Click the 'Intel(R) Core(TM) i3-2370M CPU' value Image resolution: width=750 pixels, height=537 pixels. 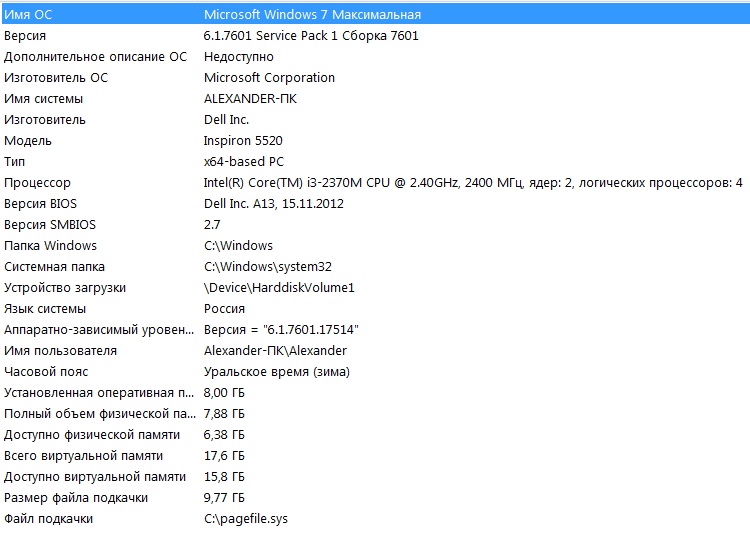coord(297,183)
